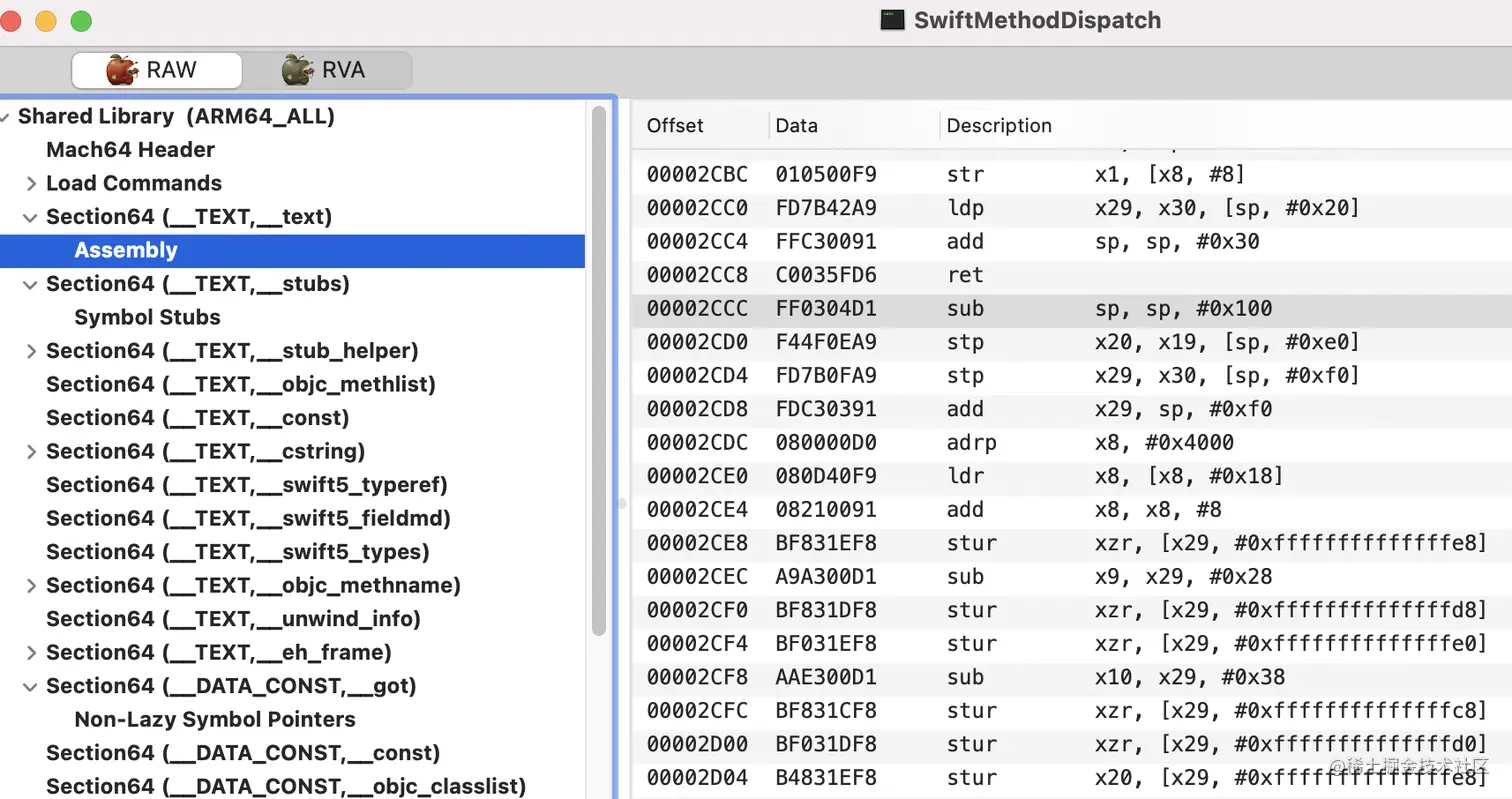Click the Description column header
1512x799 pixels.
999,126
